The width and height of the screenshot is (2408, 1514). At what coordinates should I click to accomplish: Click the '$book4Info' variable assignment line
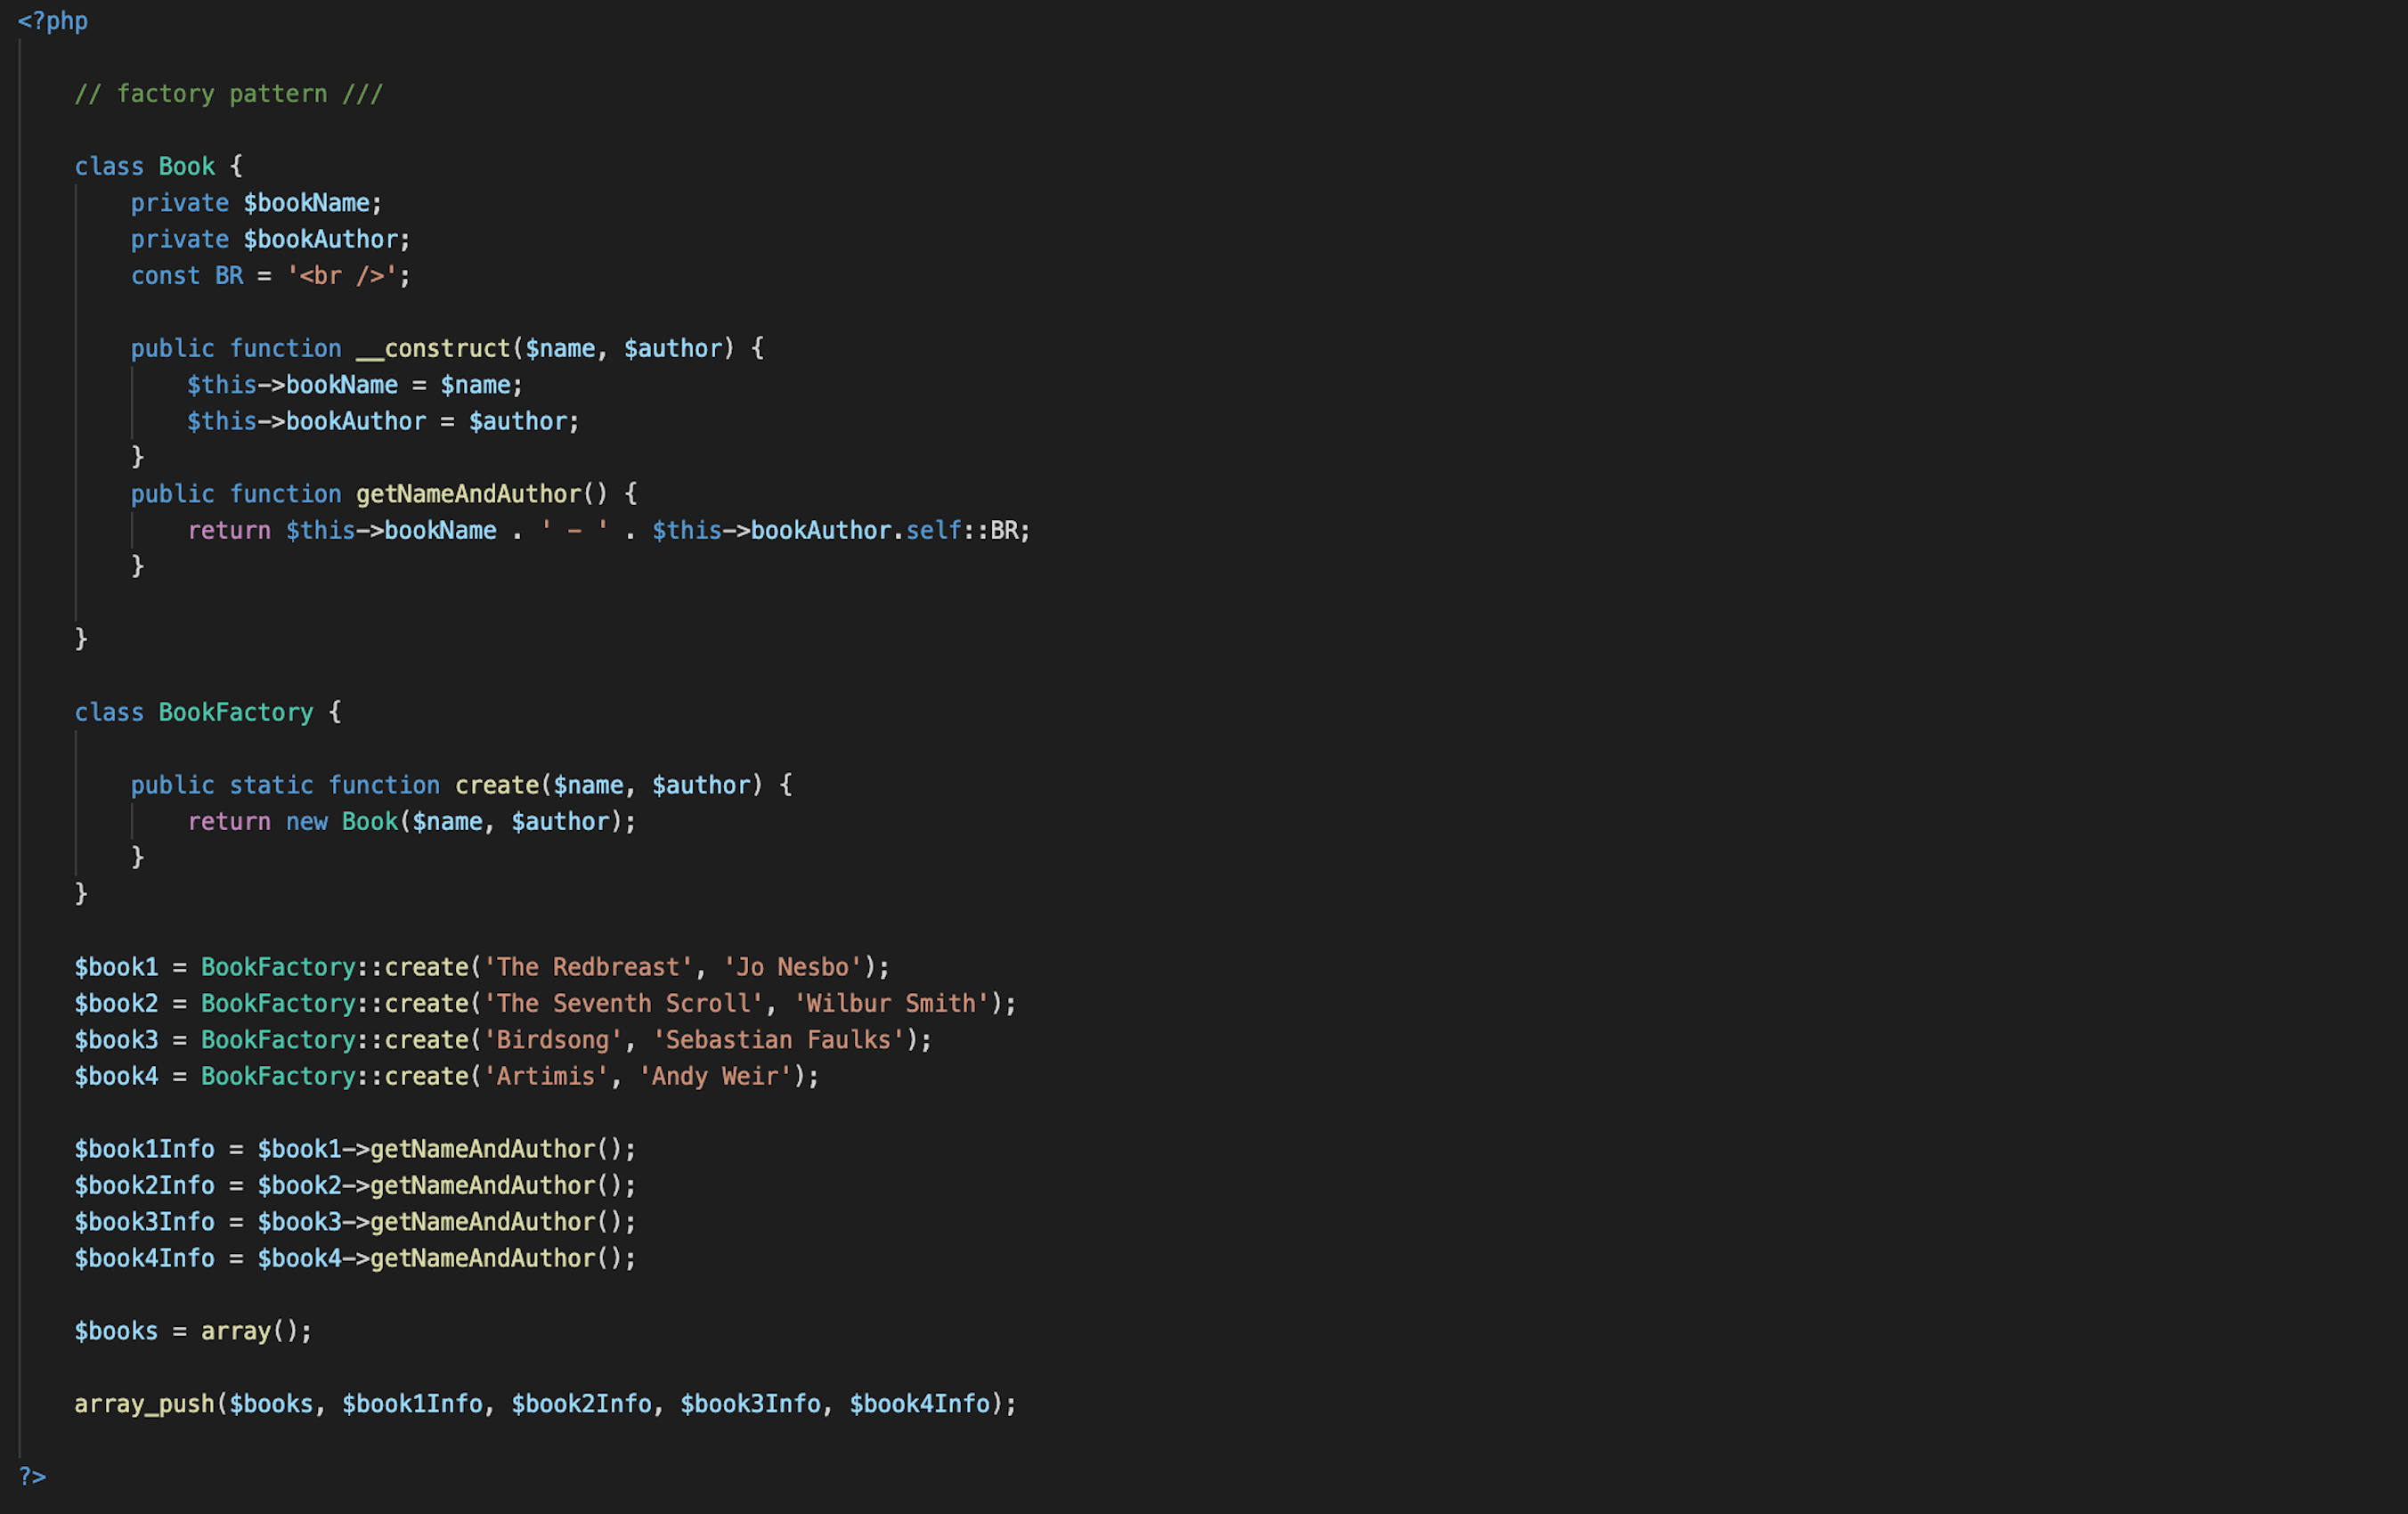[x=355, y=1258]
